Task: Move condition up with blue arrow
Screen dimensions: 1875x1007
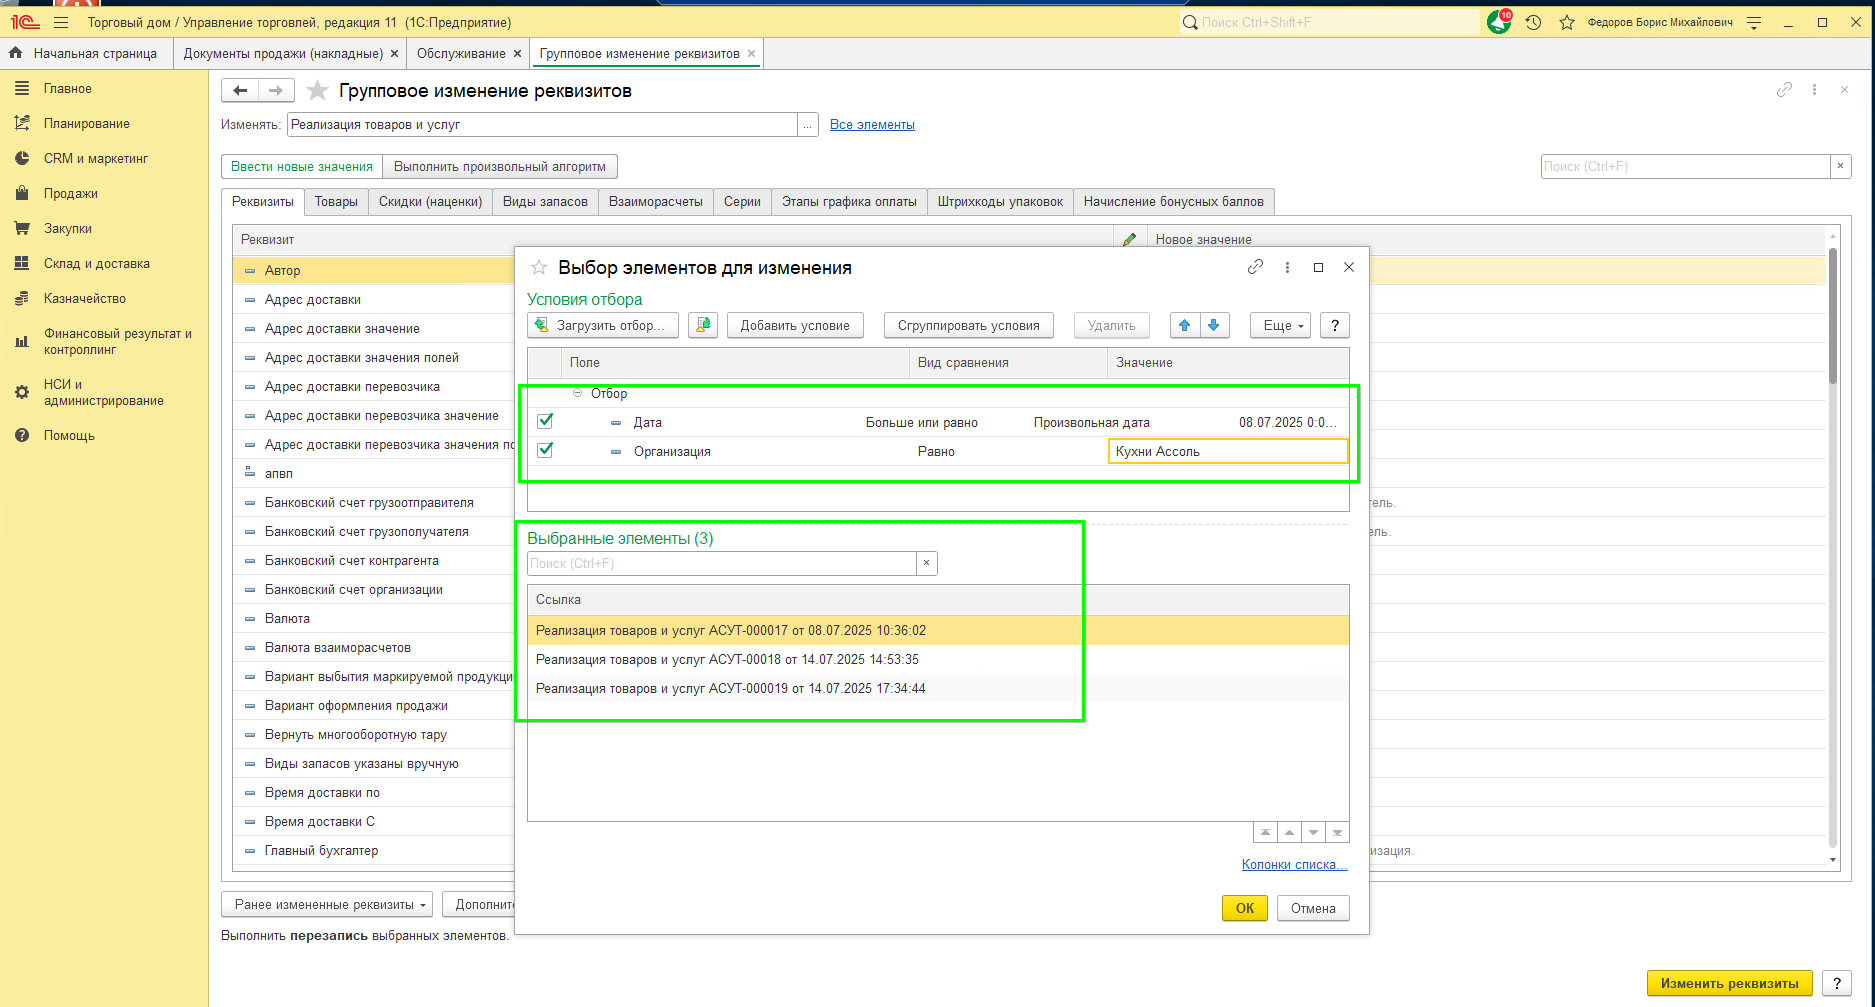Action: (1185, 325)
